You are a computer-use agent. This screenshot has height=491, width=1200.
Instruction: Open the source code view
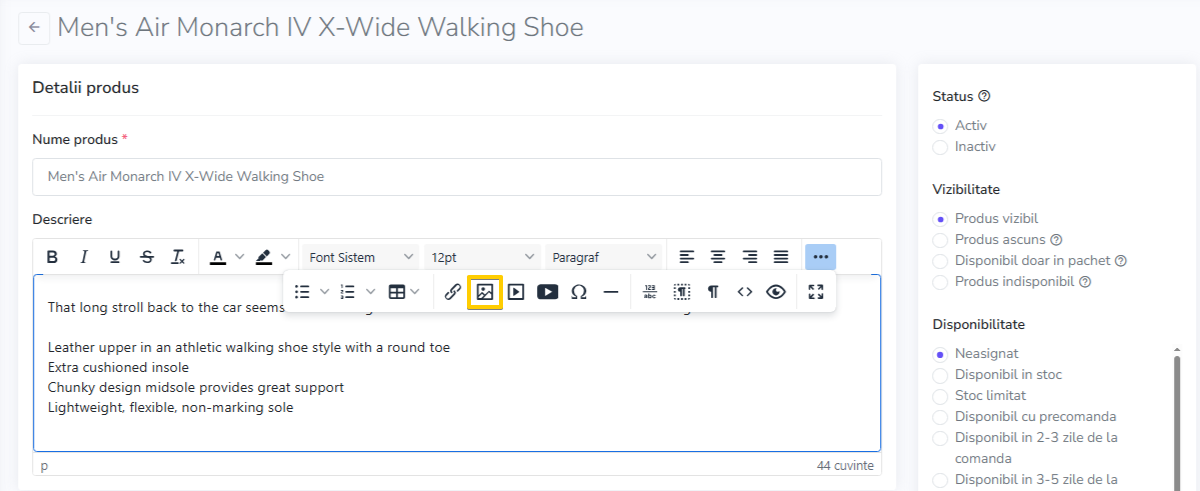tap(744, 292)
